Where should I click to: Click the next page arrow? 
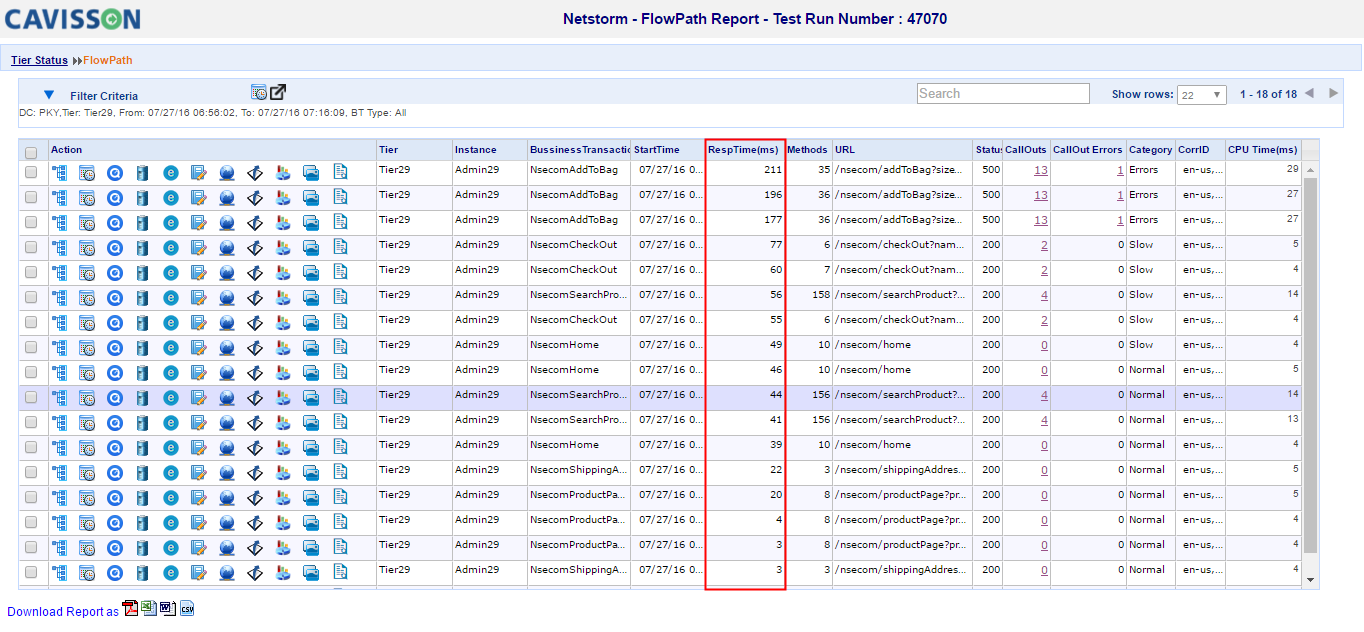tap(1333, 93)
